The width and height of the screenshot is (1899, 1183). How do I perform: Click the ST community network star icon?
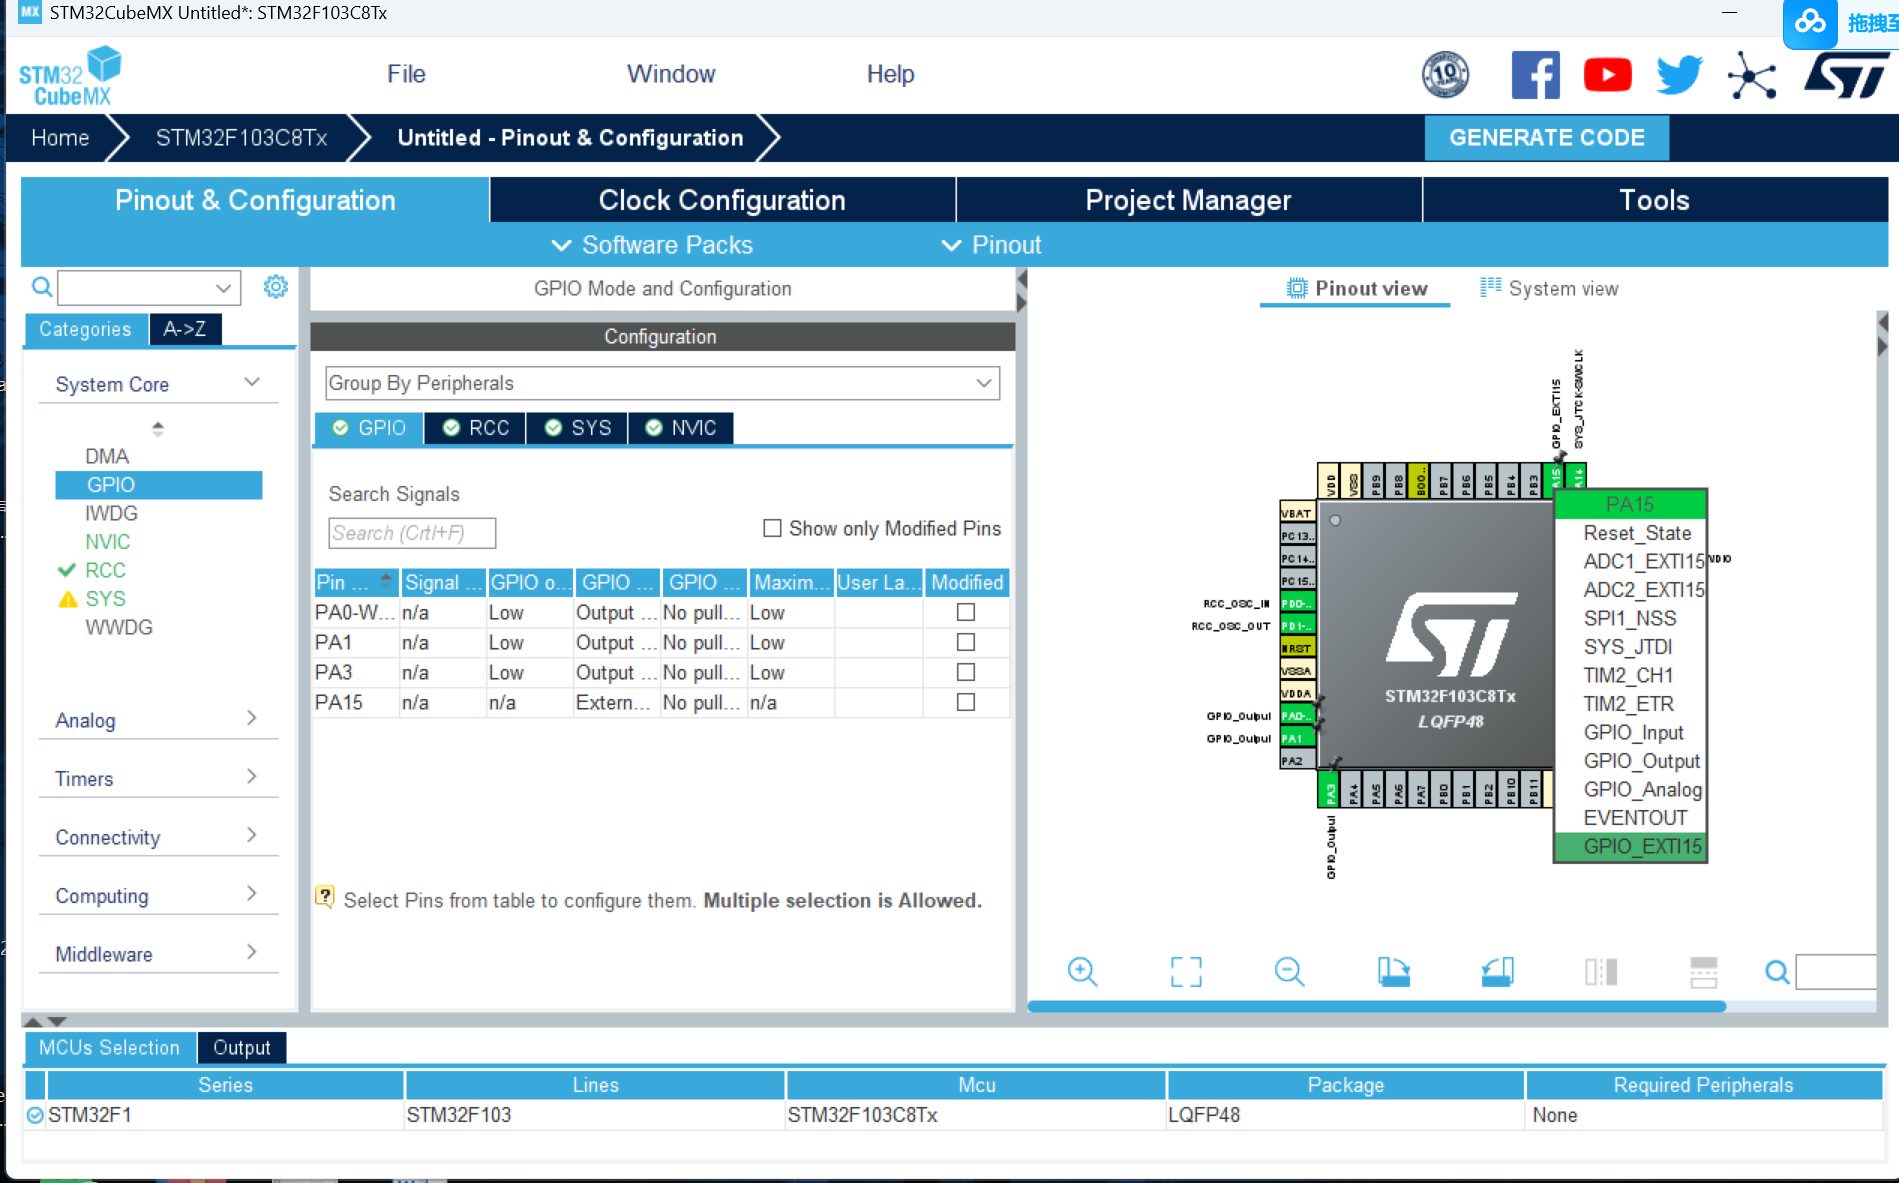click(x=1752, y=75)
